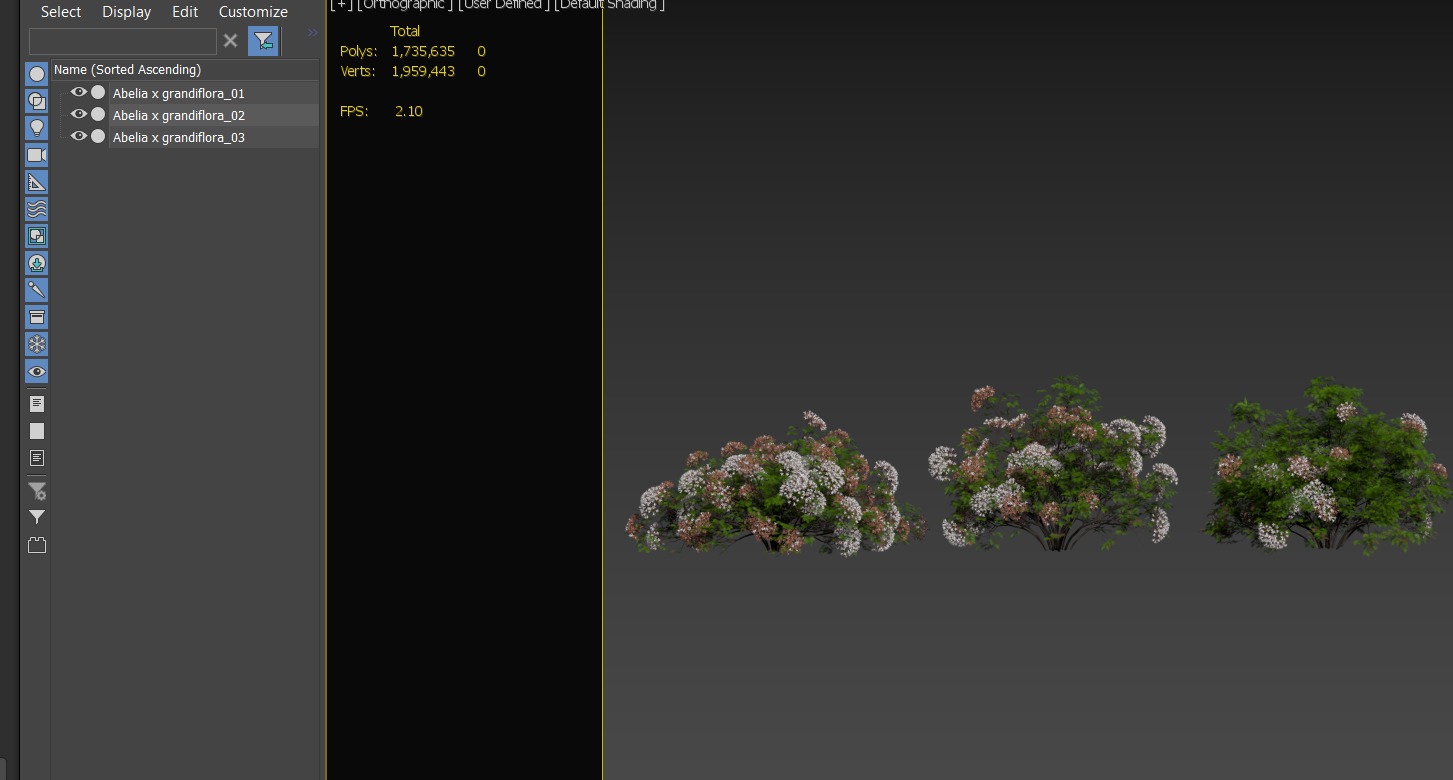
Task: Toggle the Display Space Warps wave icon
Action: pyautogui.click(x=37, y=209)
